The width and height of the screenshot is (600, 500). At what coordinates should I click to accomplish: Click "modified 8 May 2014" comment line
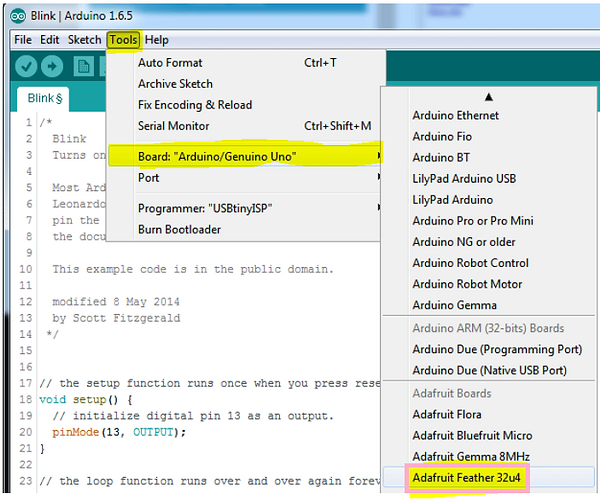116,302
